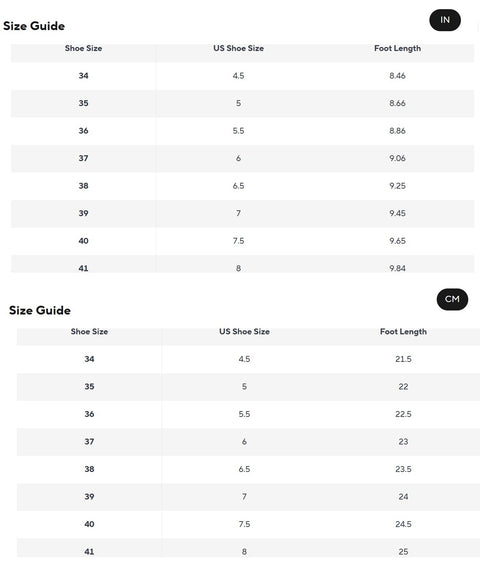Select shoe size 34 row in inches table
The height and width of the screenshot is (574, 480).
click(242, 76)
